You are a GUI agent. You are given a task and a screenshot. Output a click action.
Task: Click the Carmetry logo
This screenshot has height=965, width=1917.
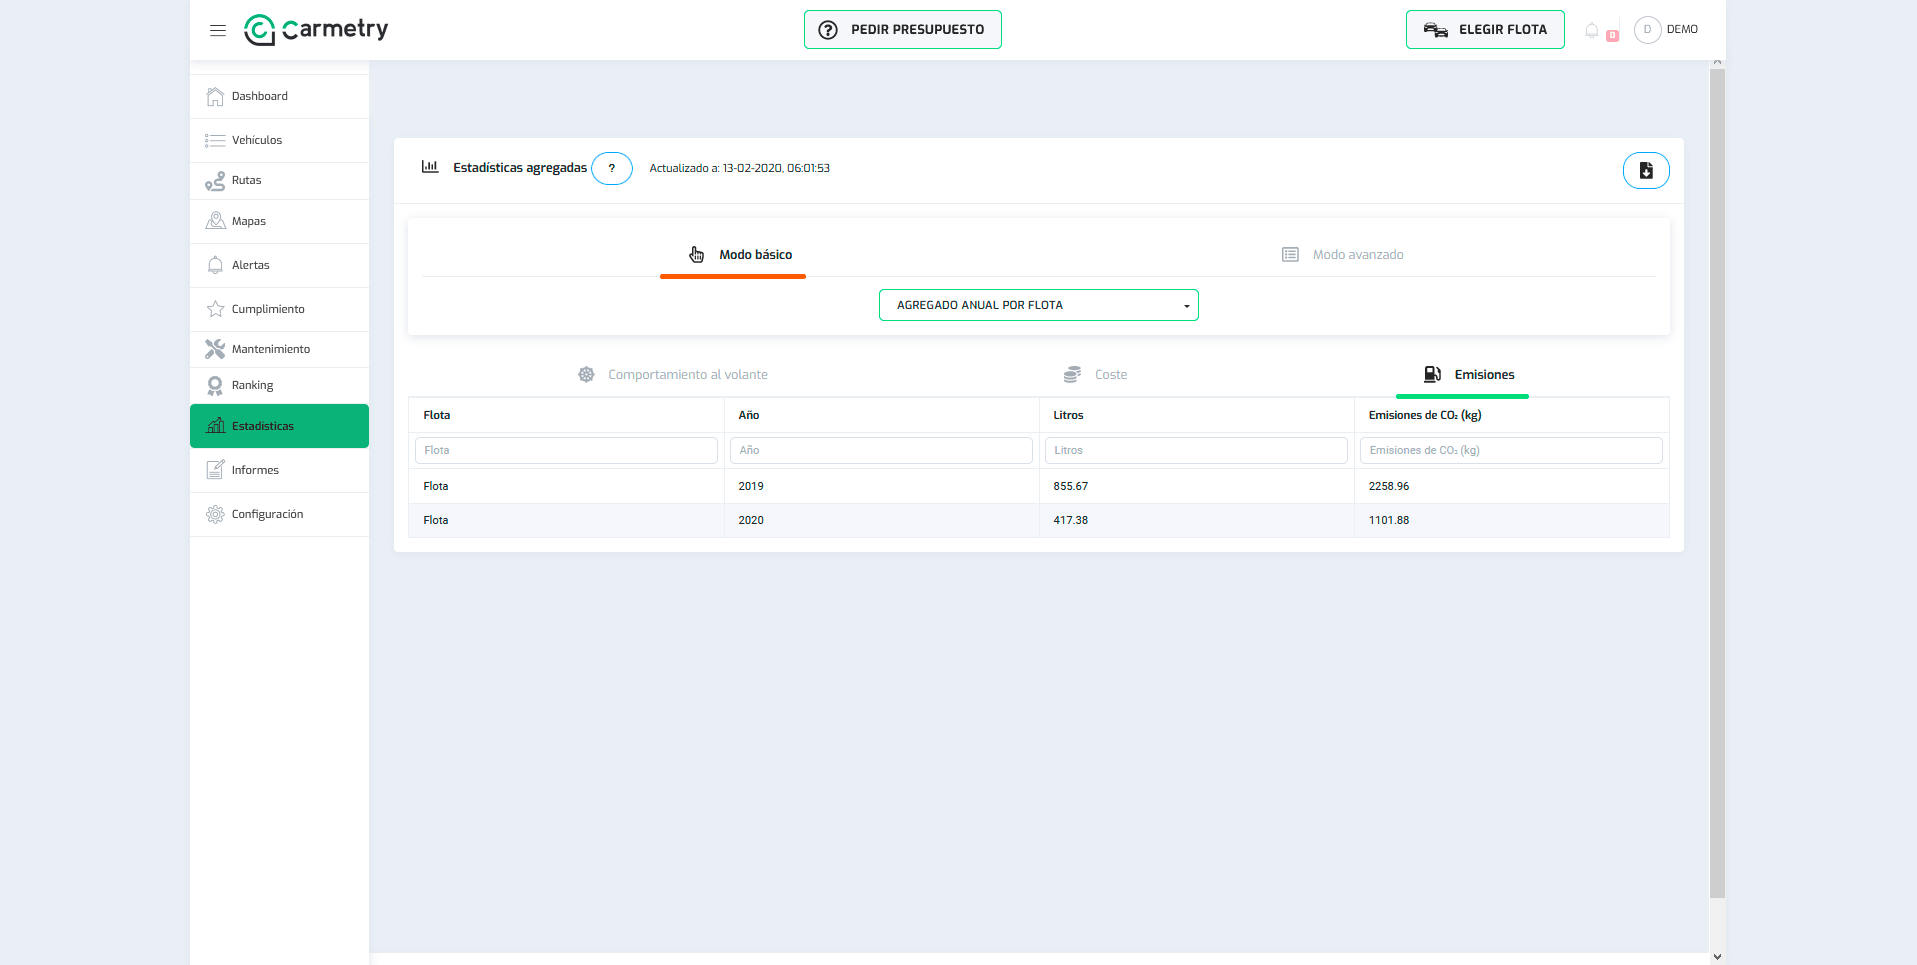316,30
